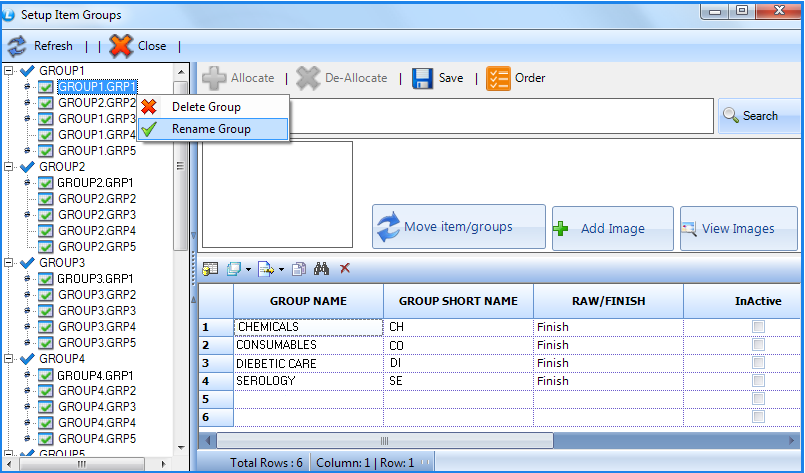Click the Add Image button
The image size is (805, 473).
pos(612,229)
